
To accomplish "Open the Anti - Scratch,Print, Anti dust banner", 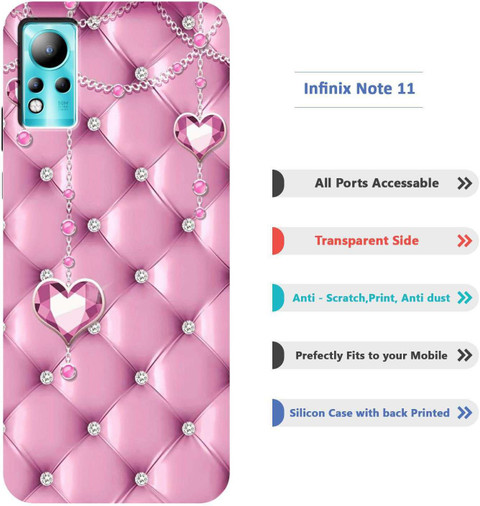I will tap(375, 298).
